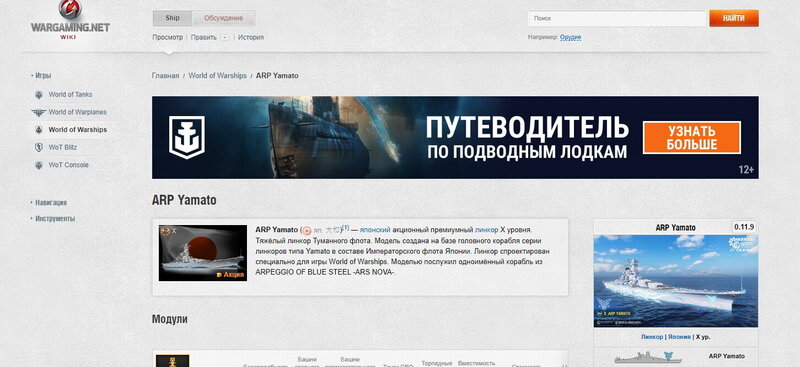Screen dimensions: 800x367
Task: Open World of Warplanes sidebar icon
Action: [x=39, y=112]
